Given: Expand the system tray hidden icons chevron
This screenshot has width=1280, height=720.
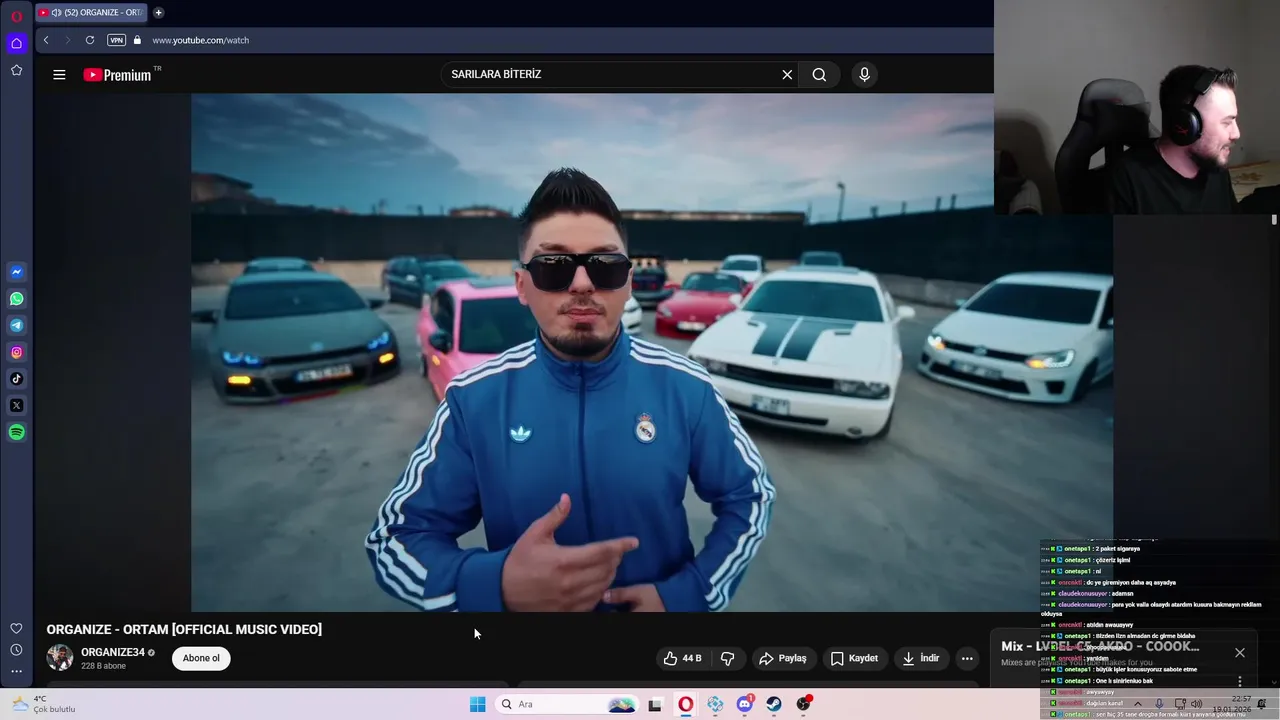Looking at the screenshot, I should 1137,704.
